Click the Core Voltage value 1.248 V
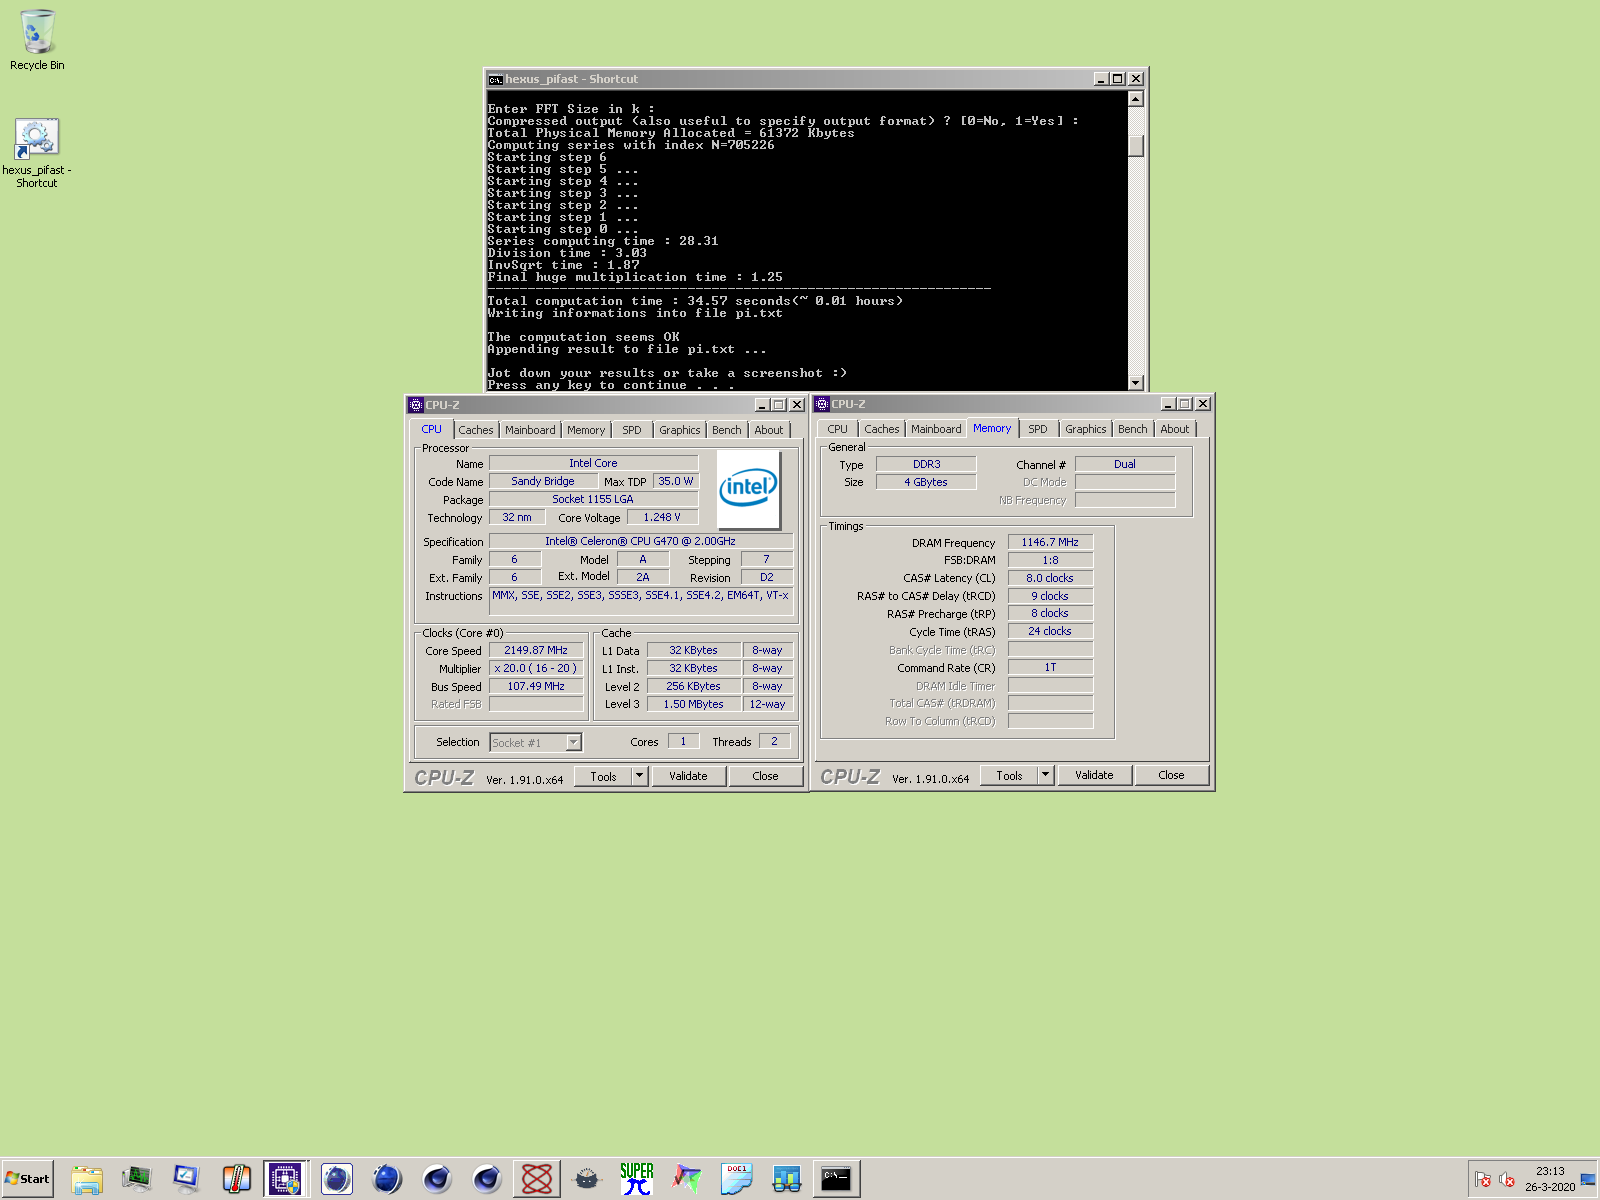The image size is (1600, 1200). [662, 517]
